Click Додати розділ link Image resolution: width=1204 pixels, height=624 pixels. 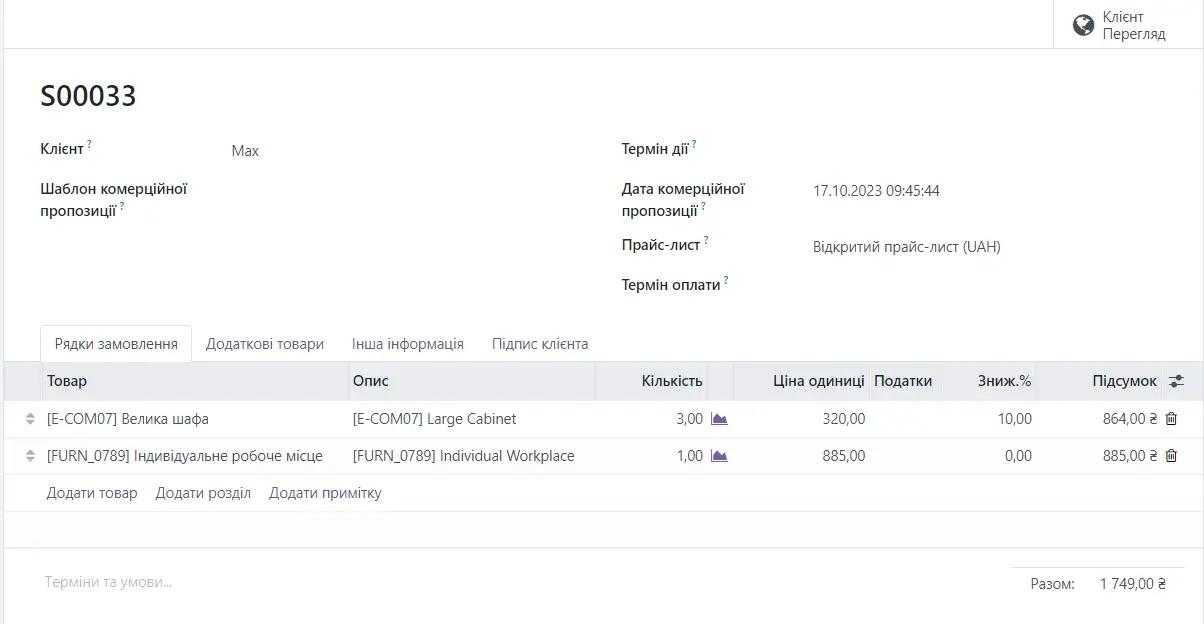coord(203,493)
